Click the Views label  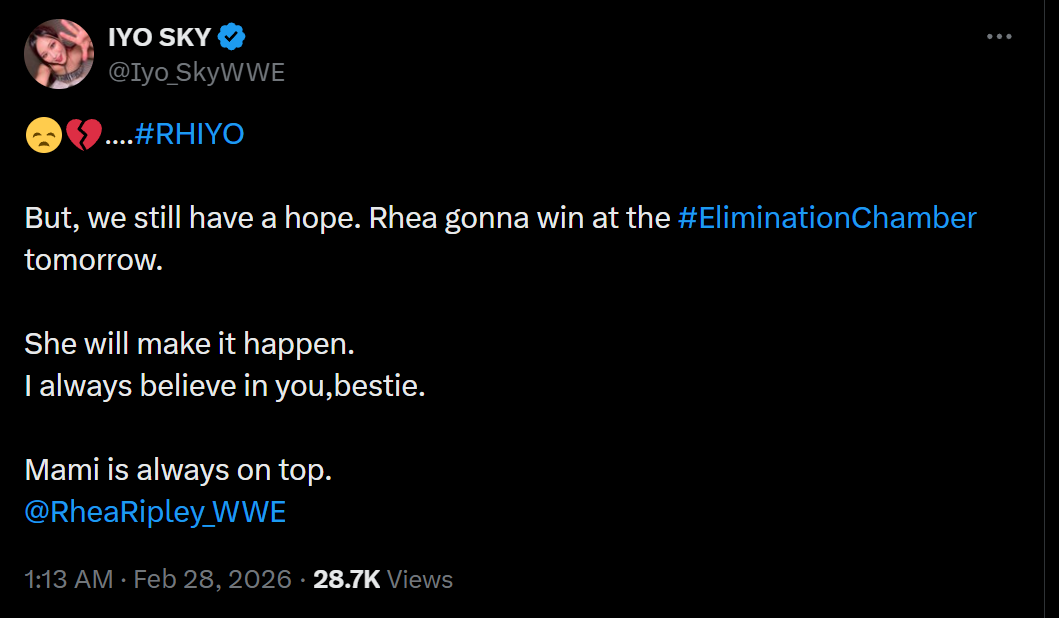419,579
